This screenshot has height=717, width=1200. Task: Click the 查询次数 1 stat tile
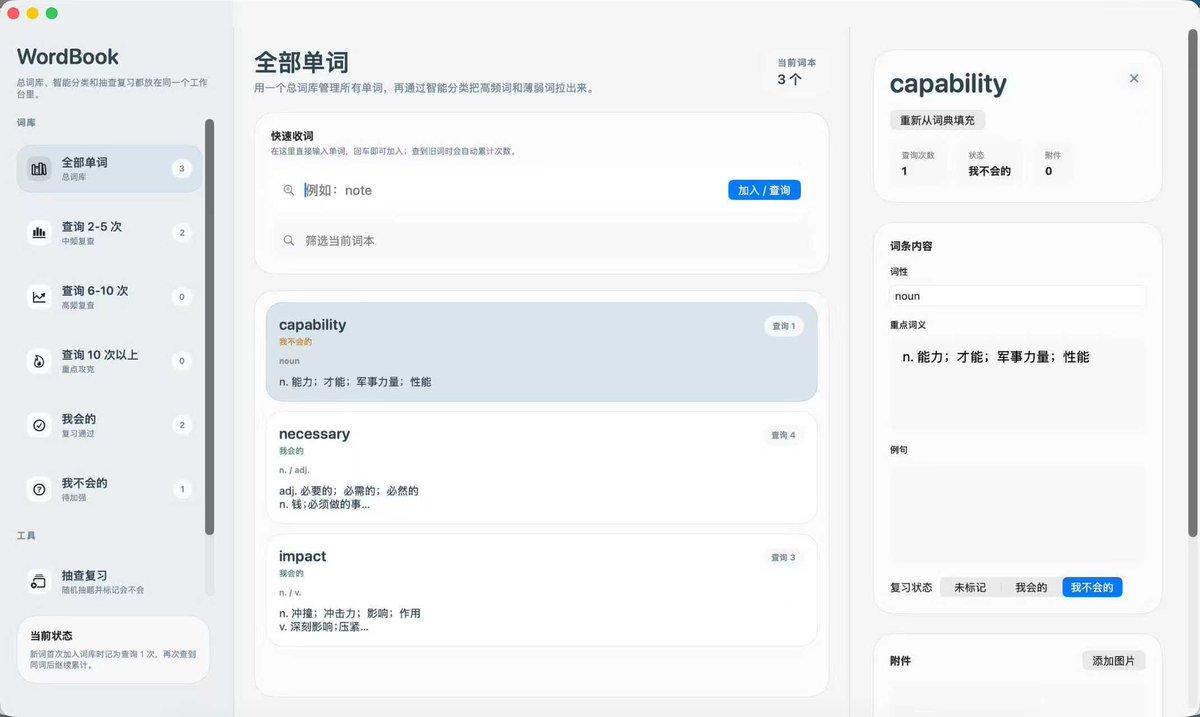pyautogui.click(x=917, y=164)
